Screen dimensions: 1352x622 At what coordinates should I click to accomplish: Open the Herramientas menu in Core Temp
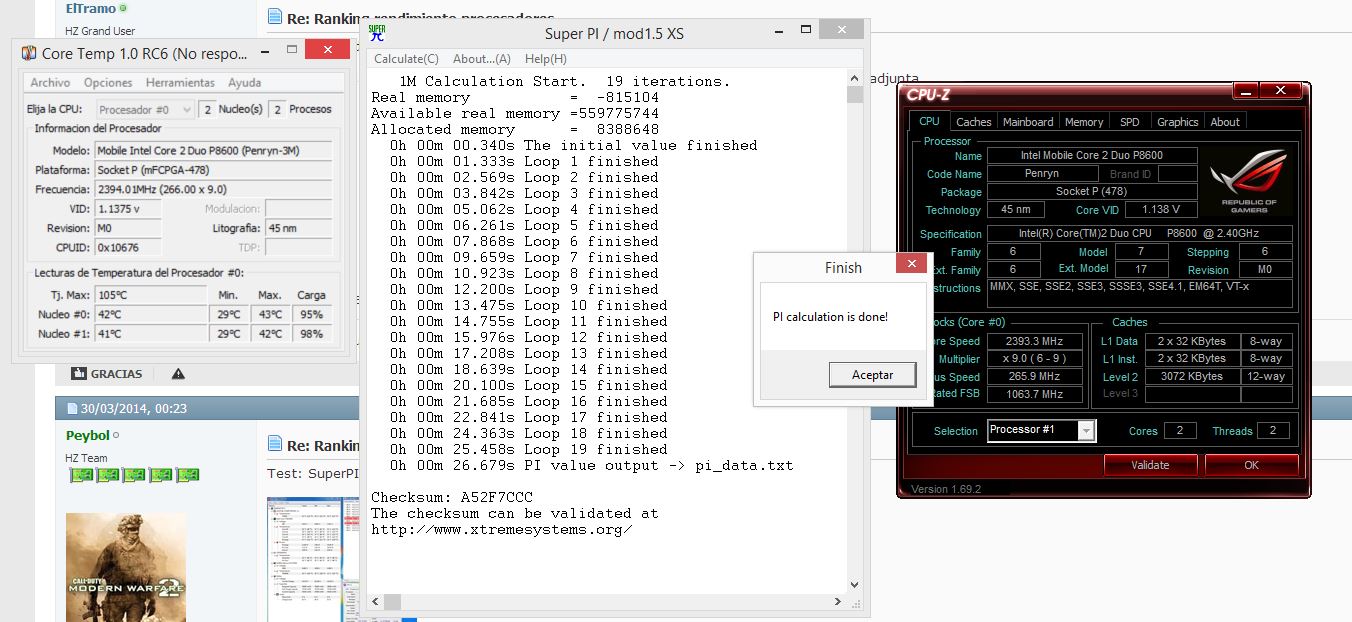pyautogui.click(x=180, y=83)
